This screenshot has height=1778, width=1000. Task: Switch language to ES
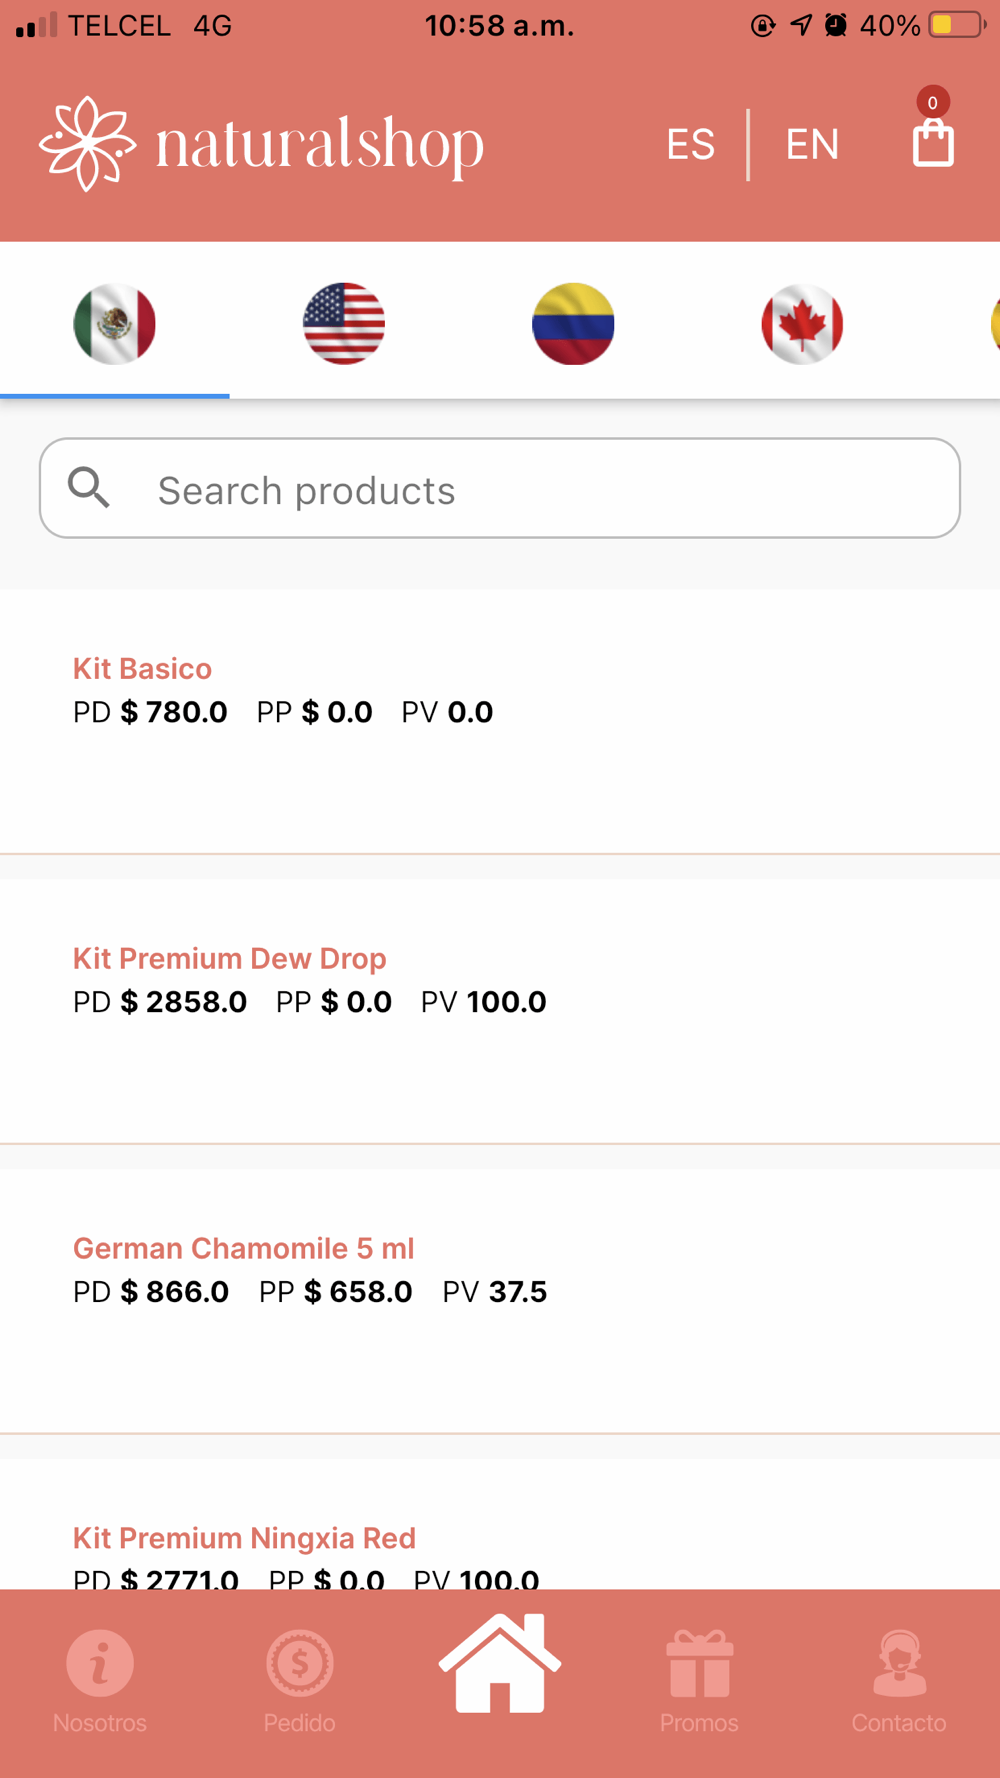[691, 145]
